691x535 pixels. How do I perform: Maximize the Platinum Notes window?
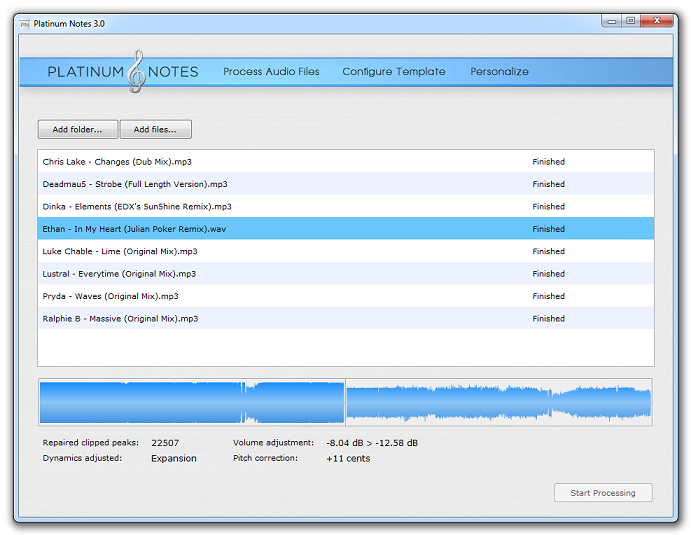click(630, 20)
